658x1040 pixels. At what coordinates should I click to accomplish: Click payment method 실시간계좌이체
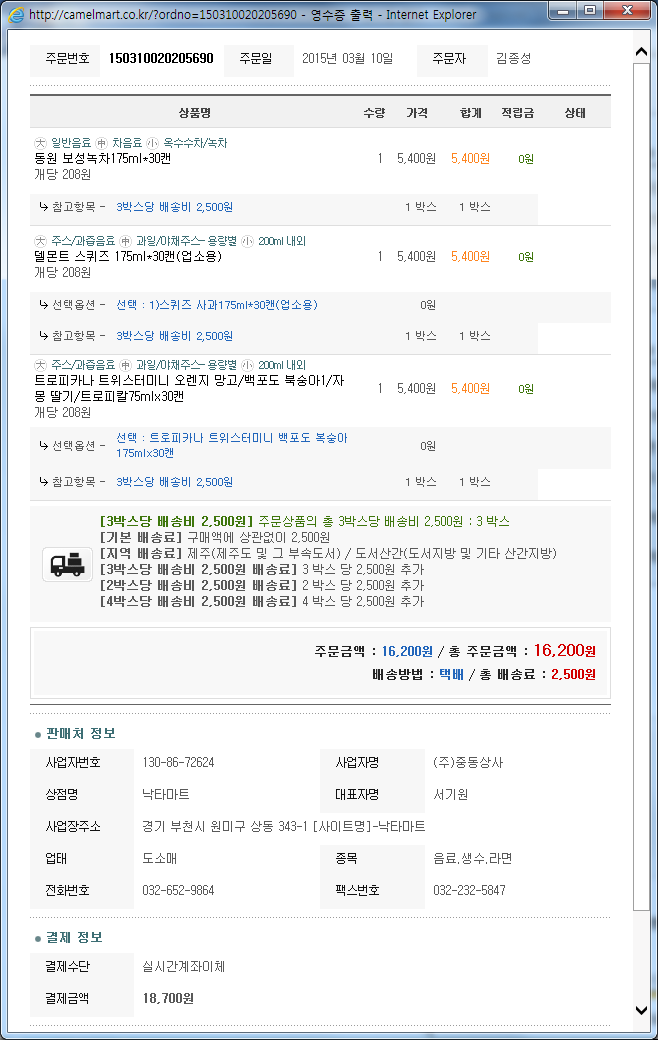(184, 966)
